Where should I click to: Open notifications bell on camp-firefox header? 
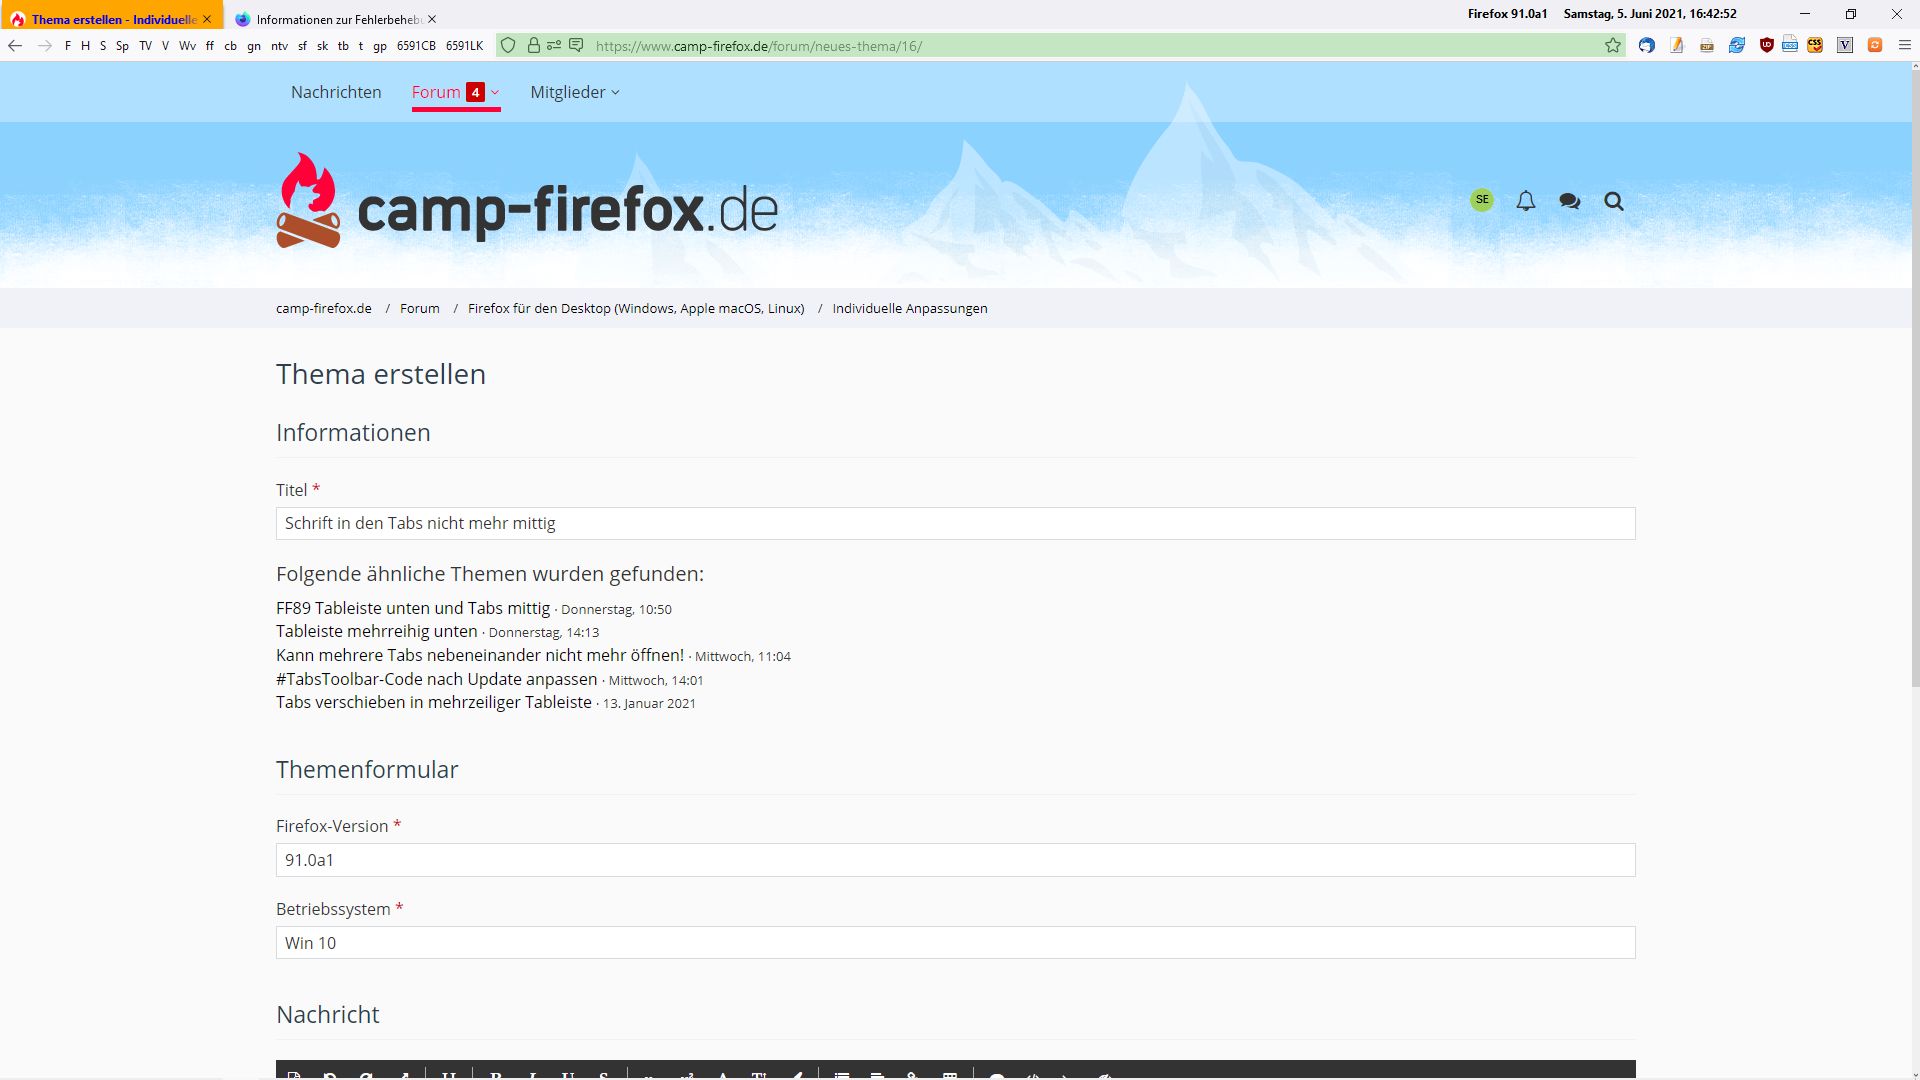click(x=1525, y=201)
